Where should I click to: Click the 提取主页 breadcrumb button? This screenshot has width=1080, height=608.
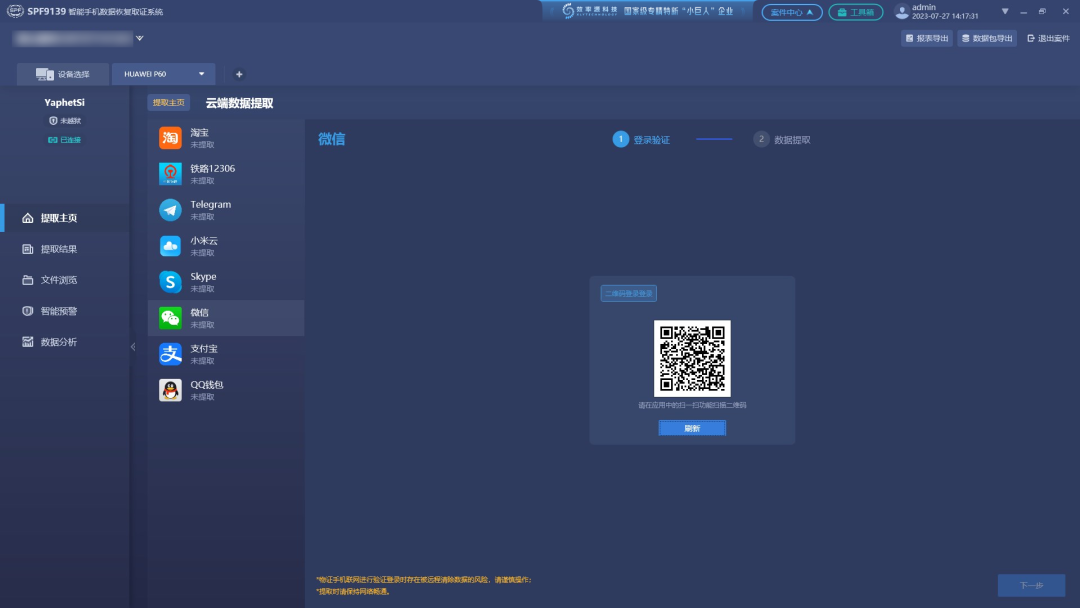[169, 103]
